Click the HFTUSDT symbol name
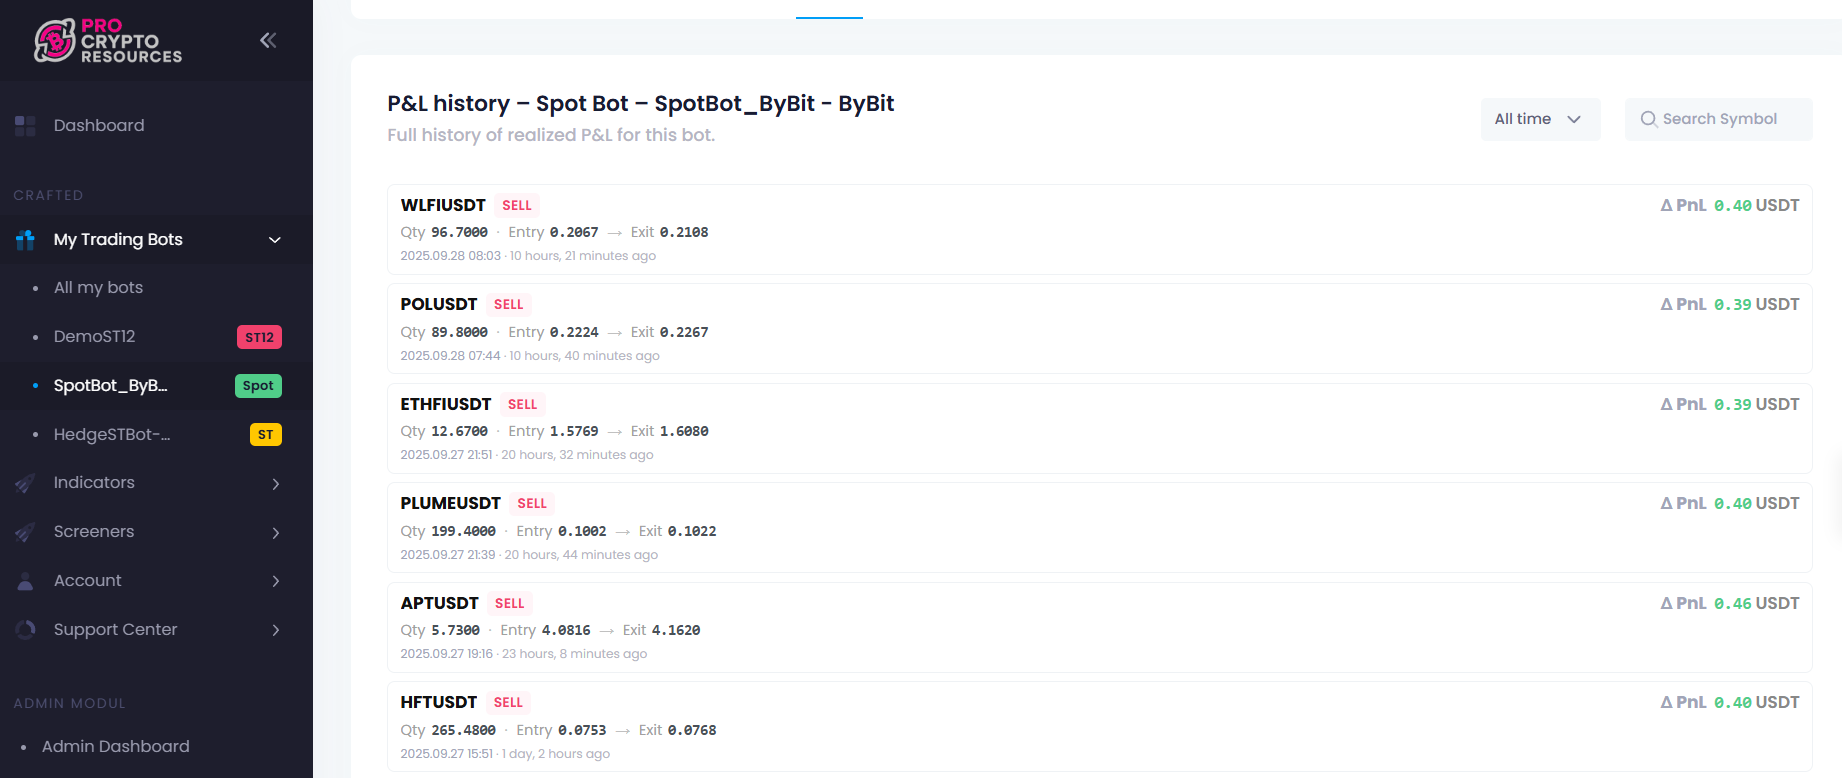This screenshot has width=1842, height=778. (439, 702)
